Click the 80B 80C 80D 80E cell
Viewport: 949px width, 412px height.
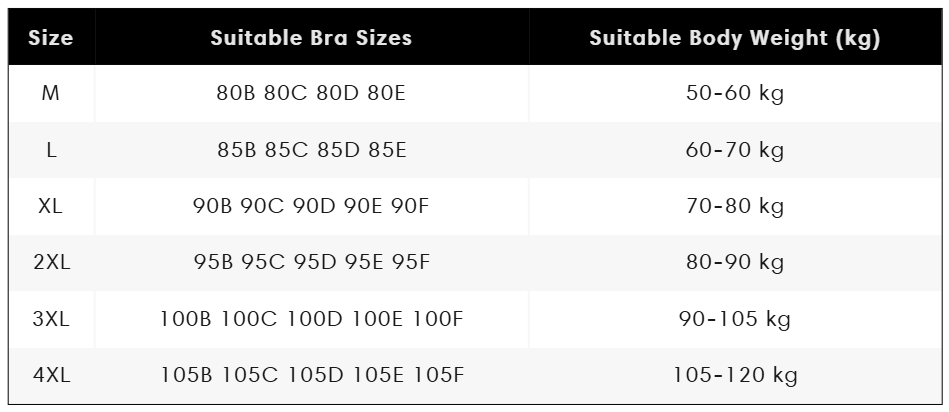click(x=312, y=93)
